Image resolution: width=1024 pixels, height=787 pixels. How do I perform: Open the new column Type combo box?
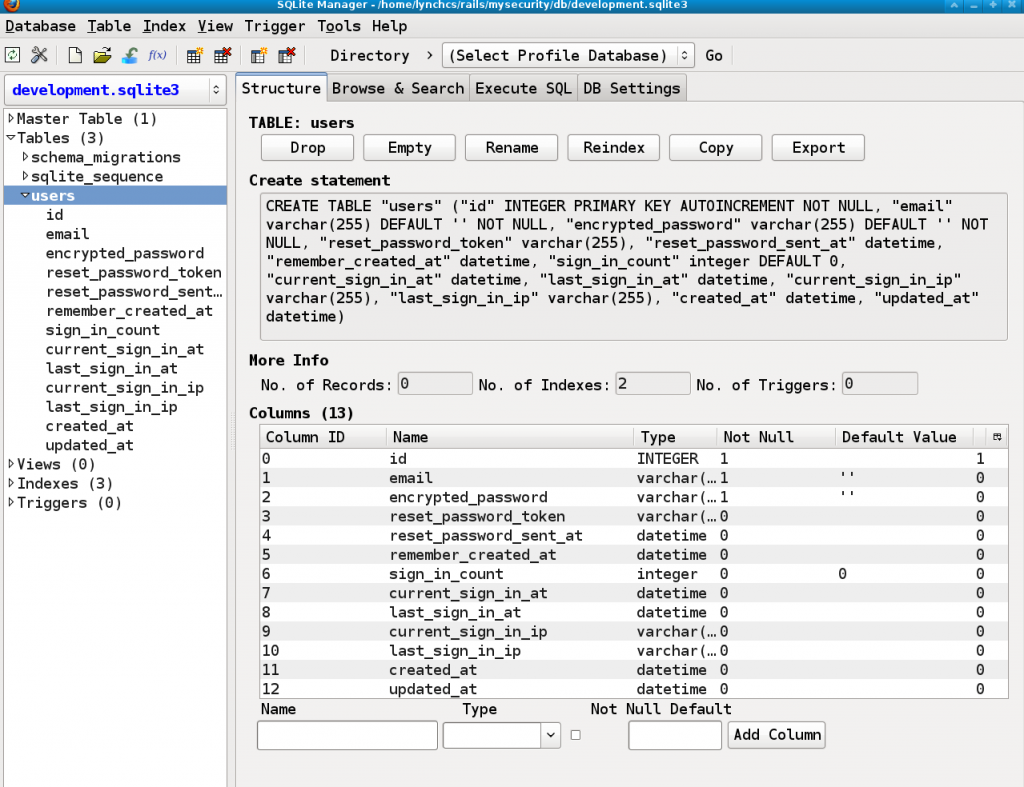click(501, 735)
